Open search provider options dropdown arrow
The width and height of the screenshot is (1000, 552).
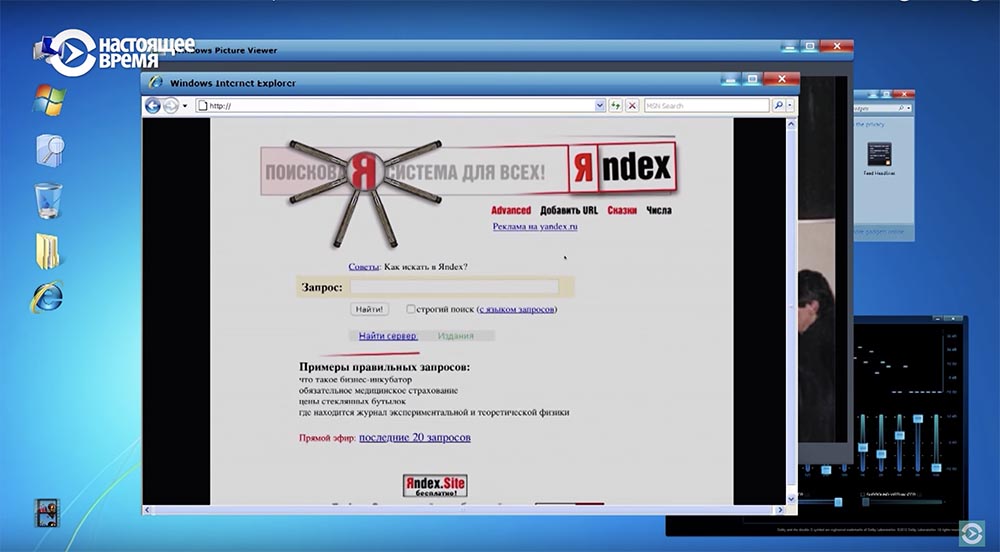(x=790, y=106)
